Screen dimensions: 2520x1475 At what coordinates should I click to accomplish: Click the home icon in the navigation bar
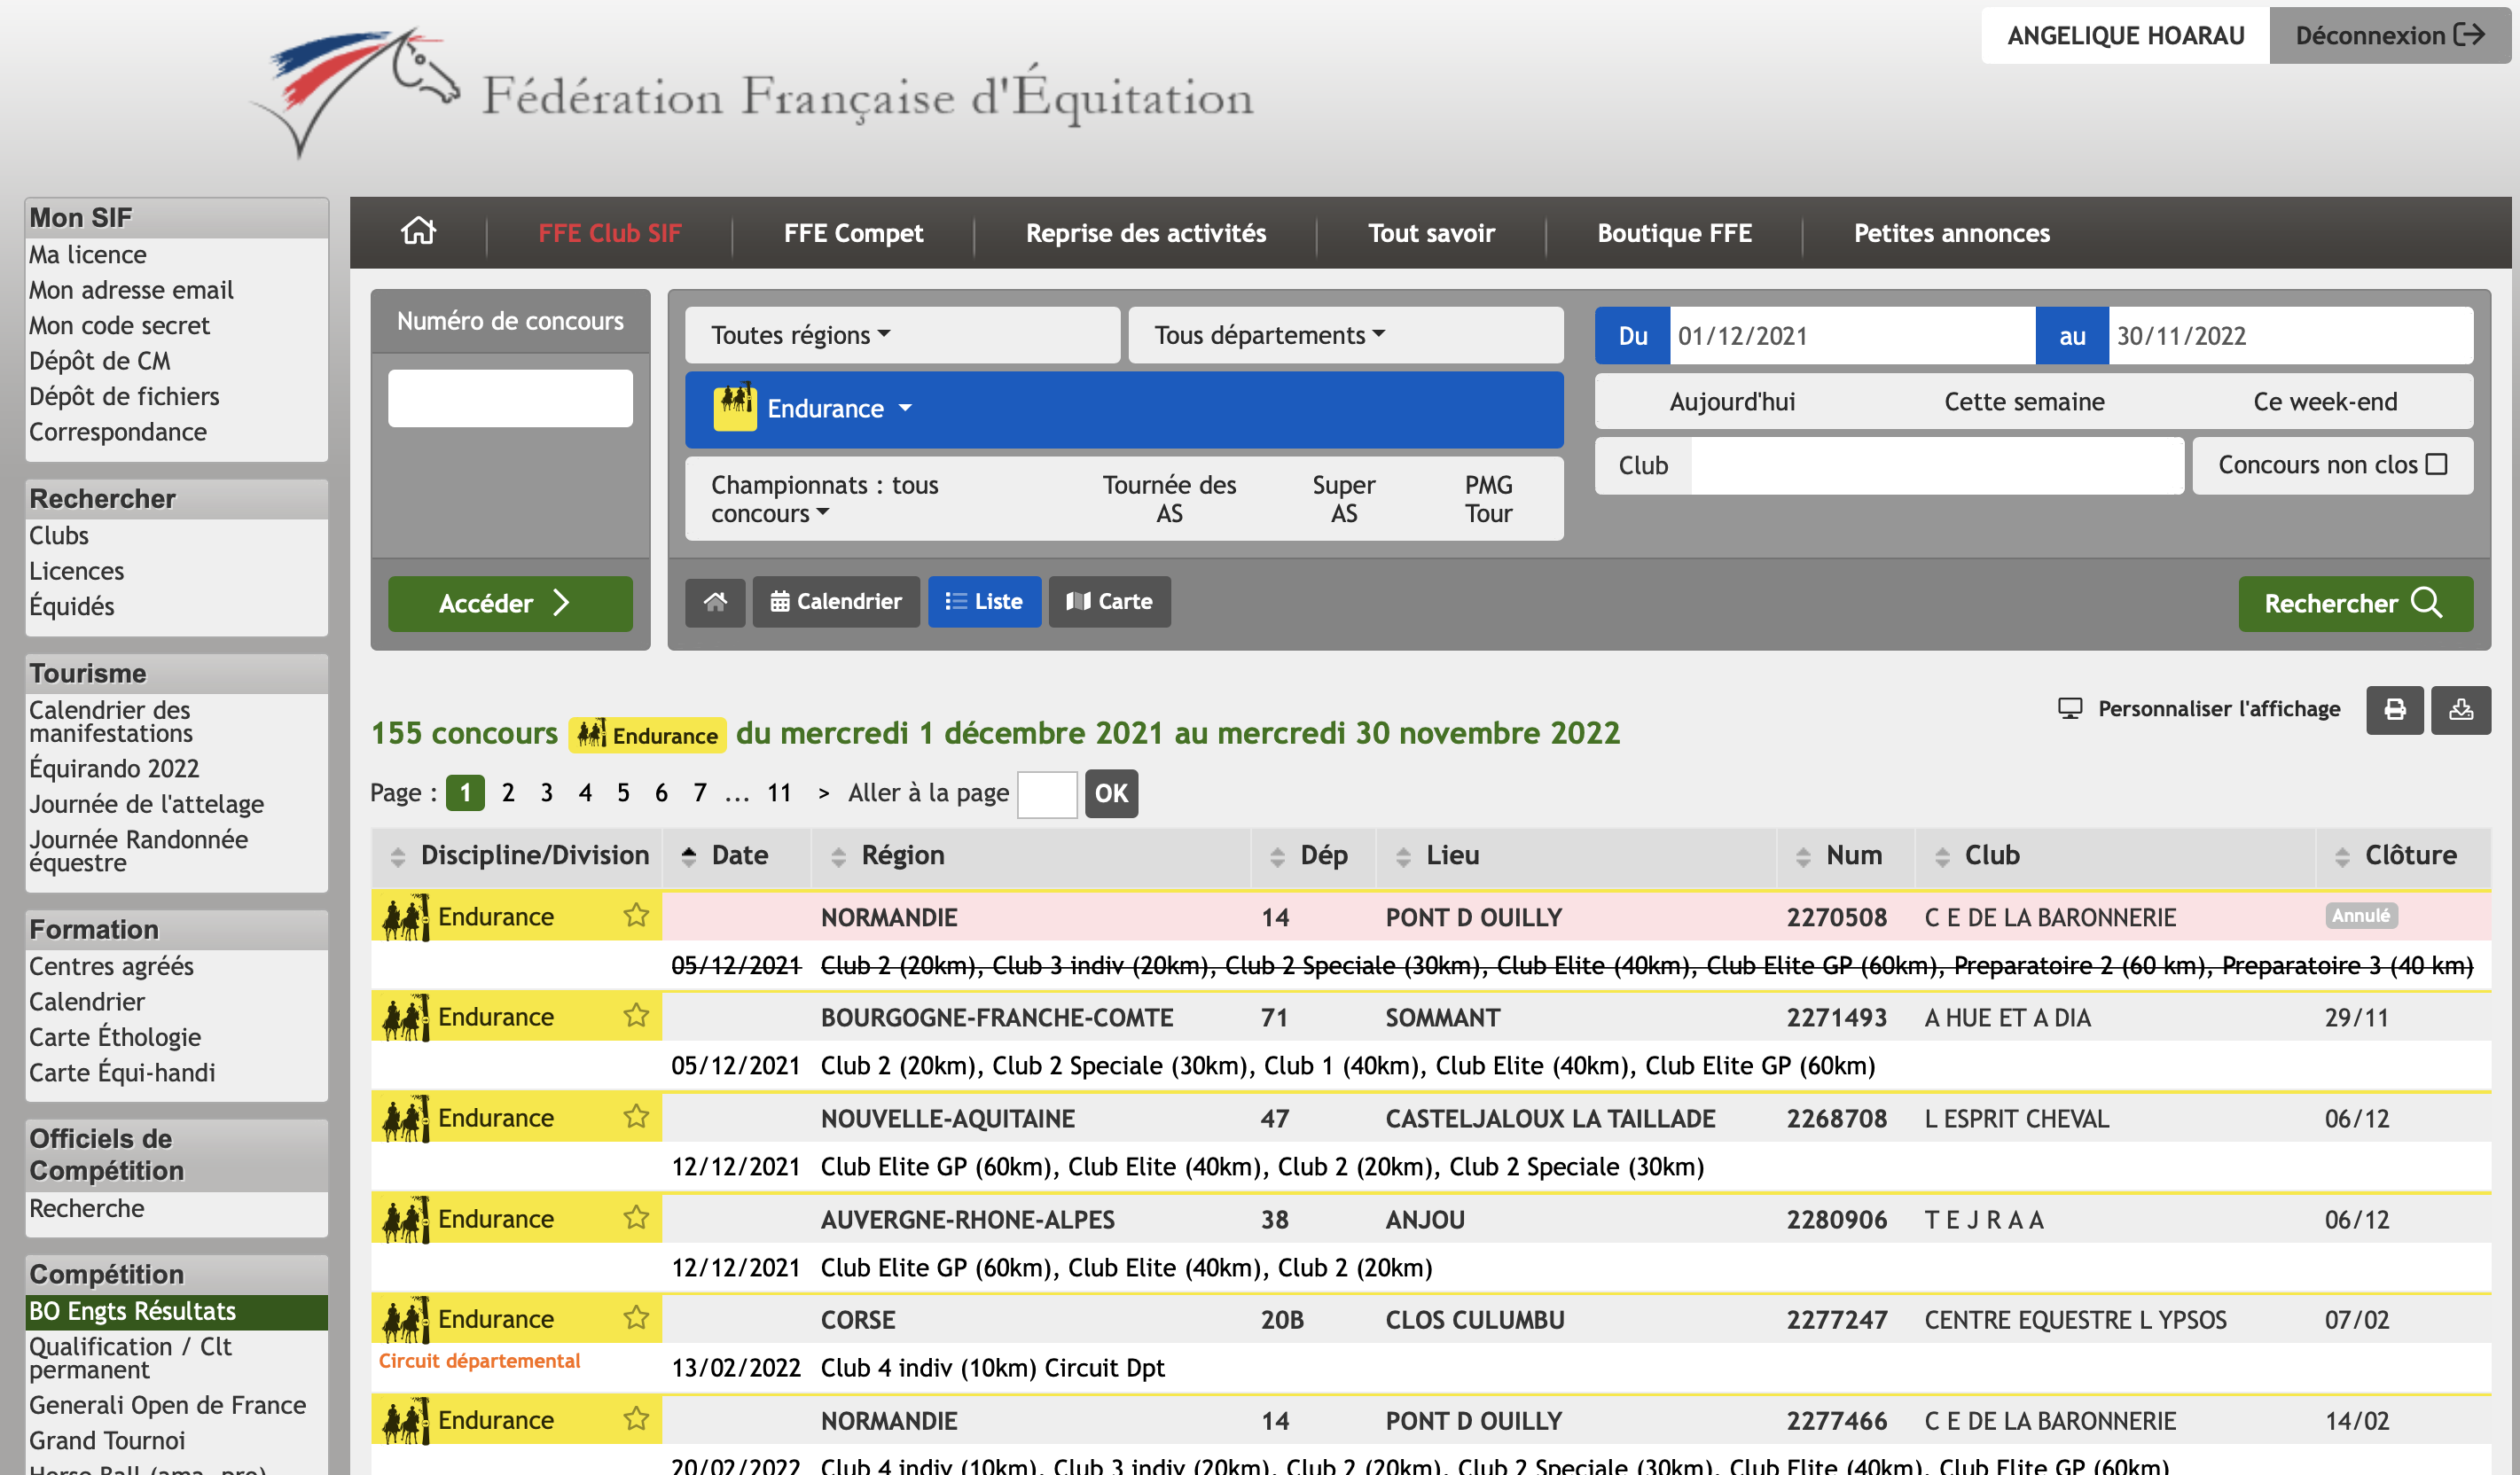(418, 232)
